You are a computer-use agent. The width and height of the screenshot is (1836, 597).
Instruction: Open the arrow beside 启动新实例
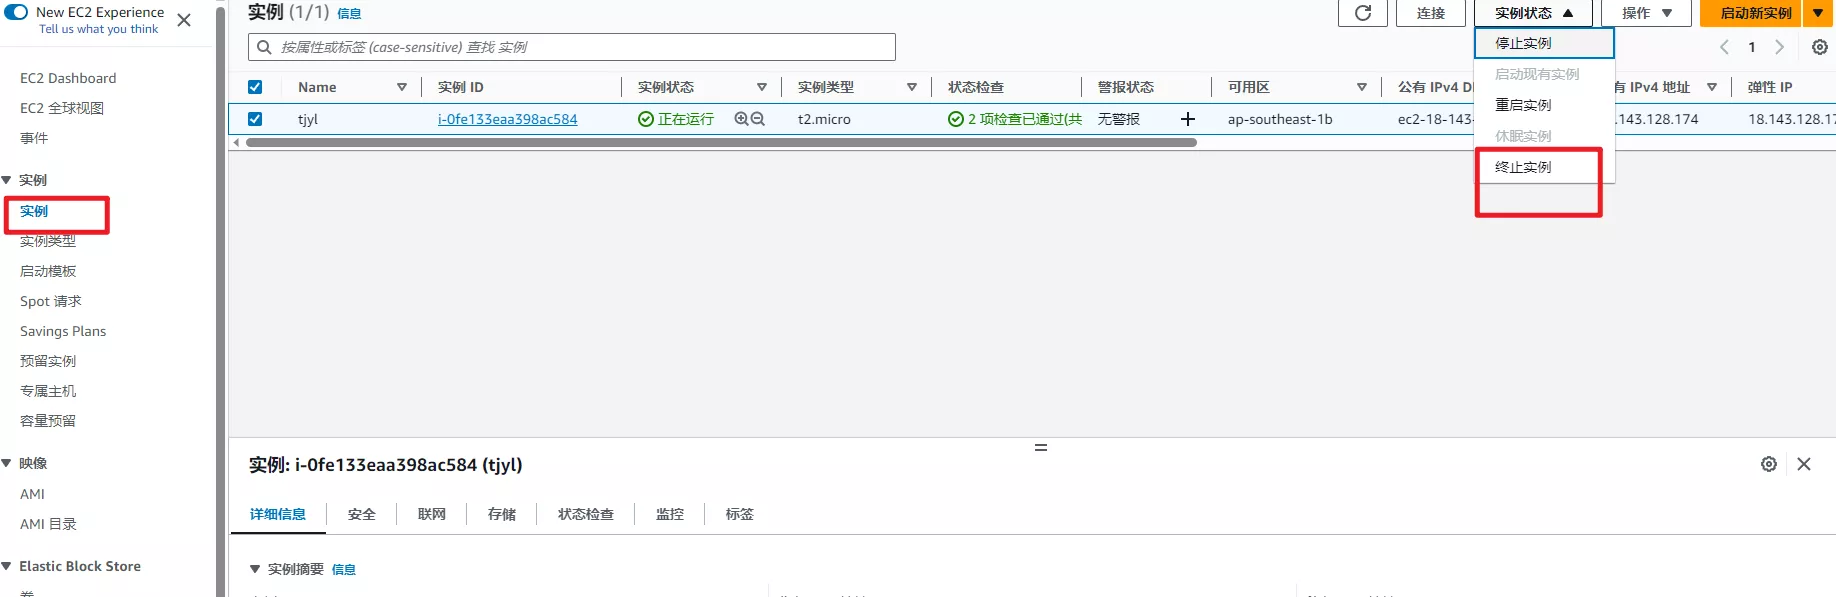[1818, 13]
